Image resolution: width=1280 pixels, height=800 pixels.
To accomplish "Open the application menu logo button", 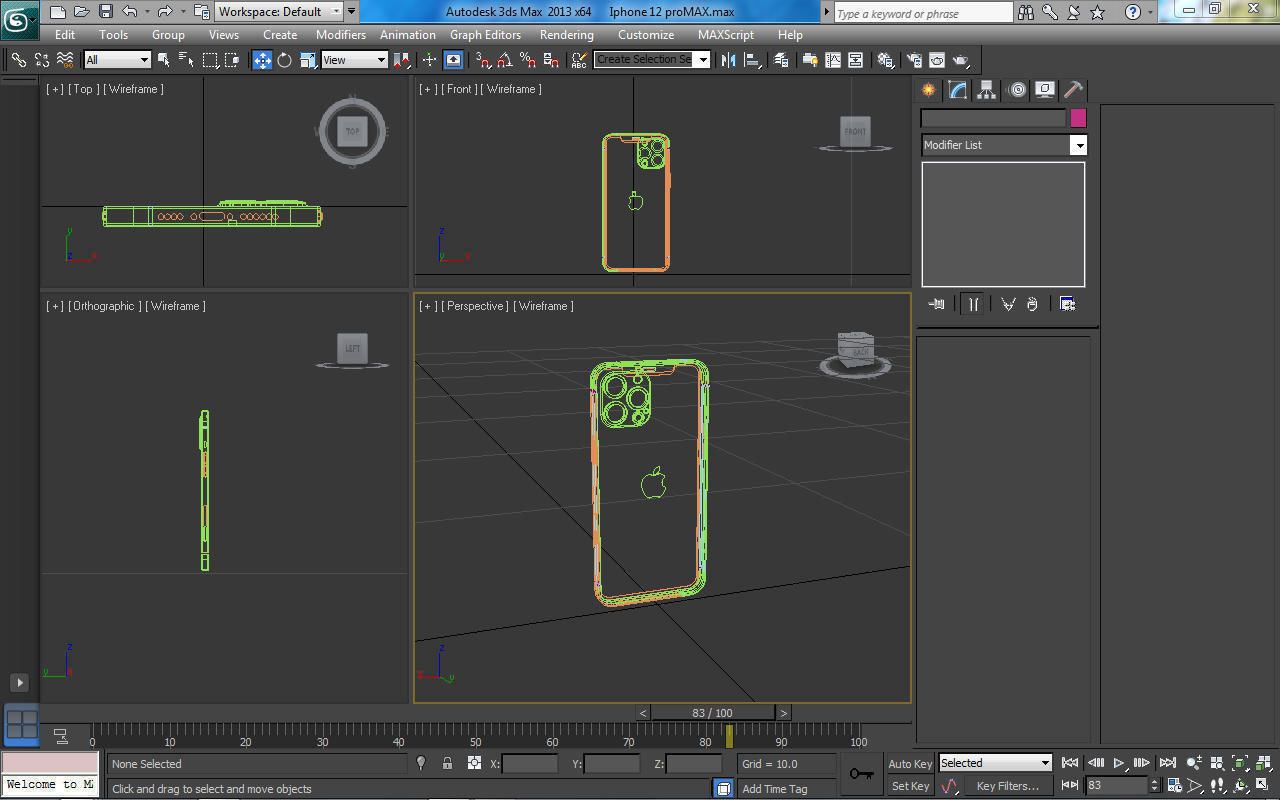I will 19,18.
